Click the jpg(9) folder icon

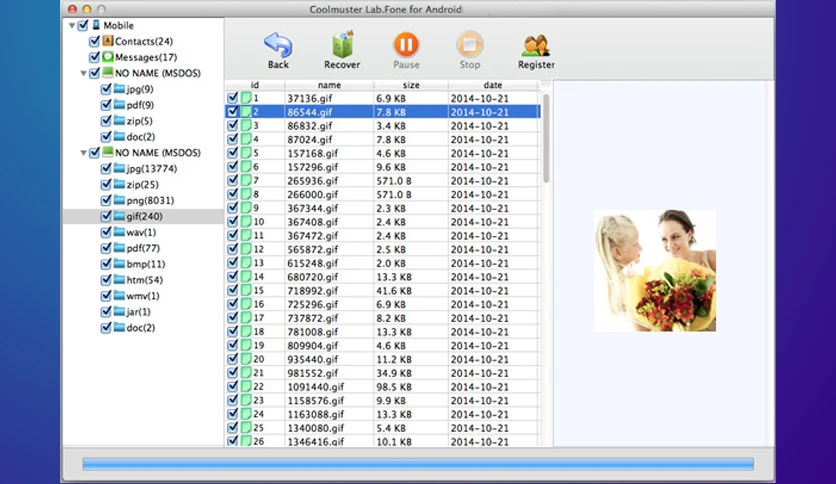pyautogui.click(x=119, y=88)
